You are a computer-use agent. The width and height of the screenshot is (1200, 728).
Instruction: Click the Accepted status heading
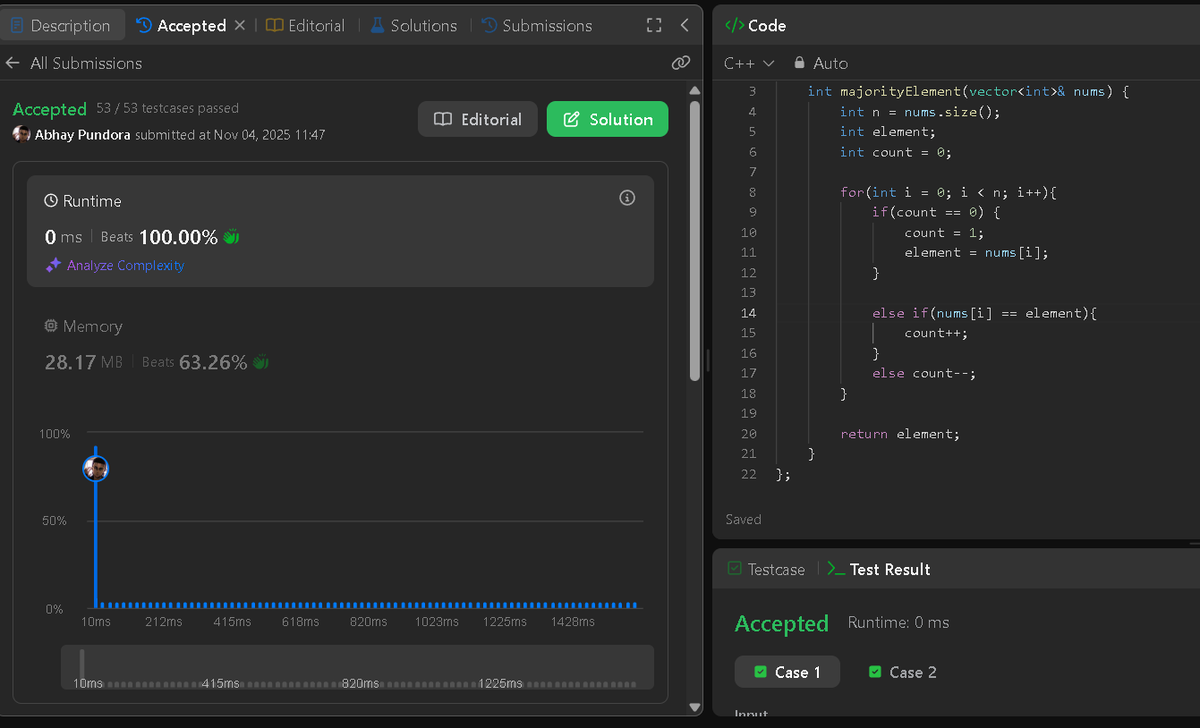pyautogui.click(x=50, y=109)
